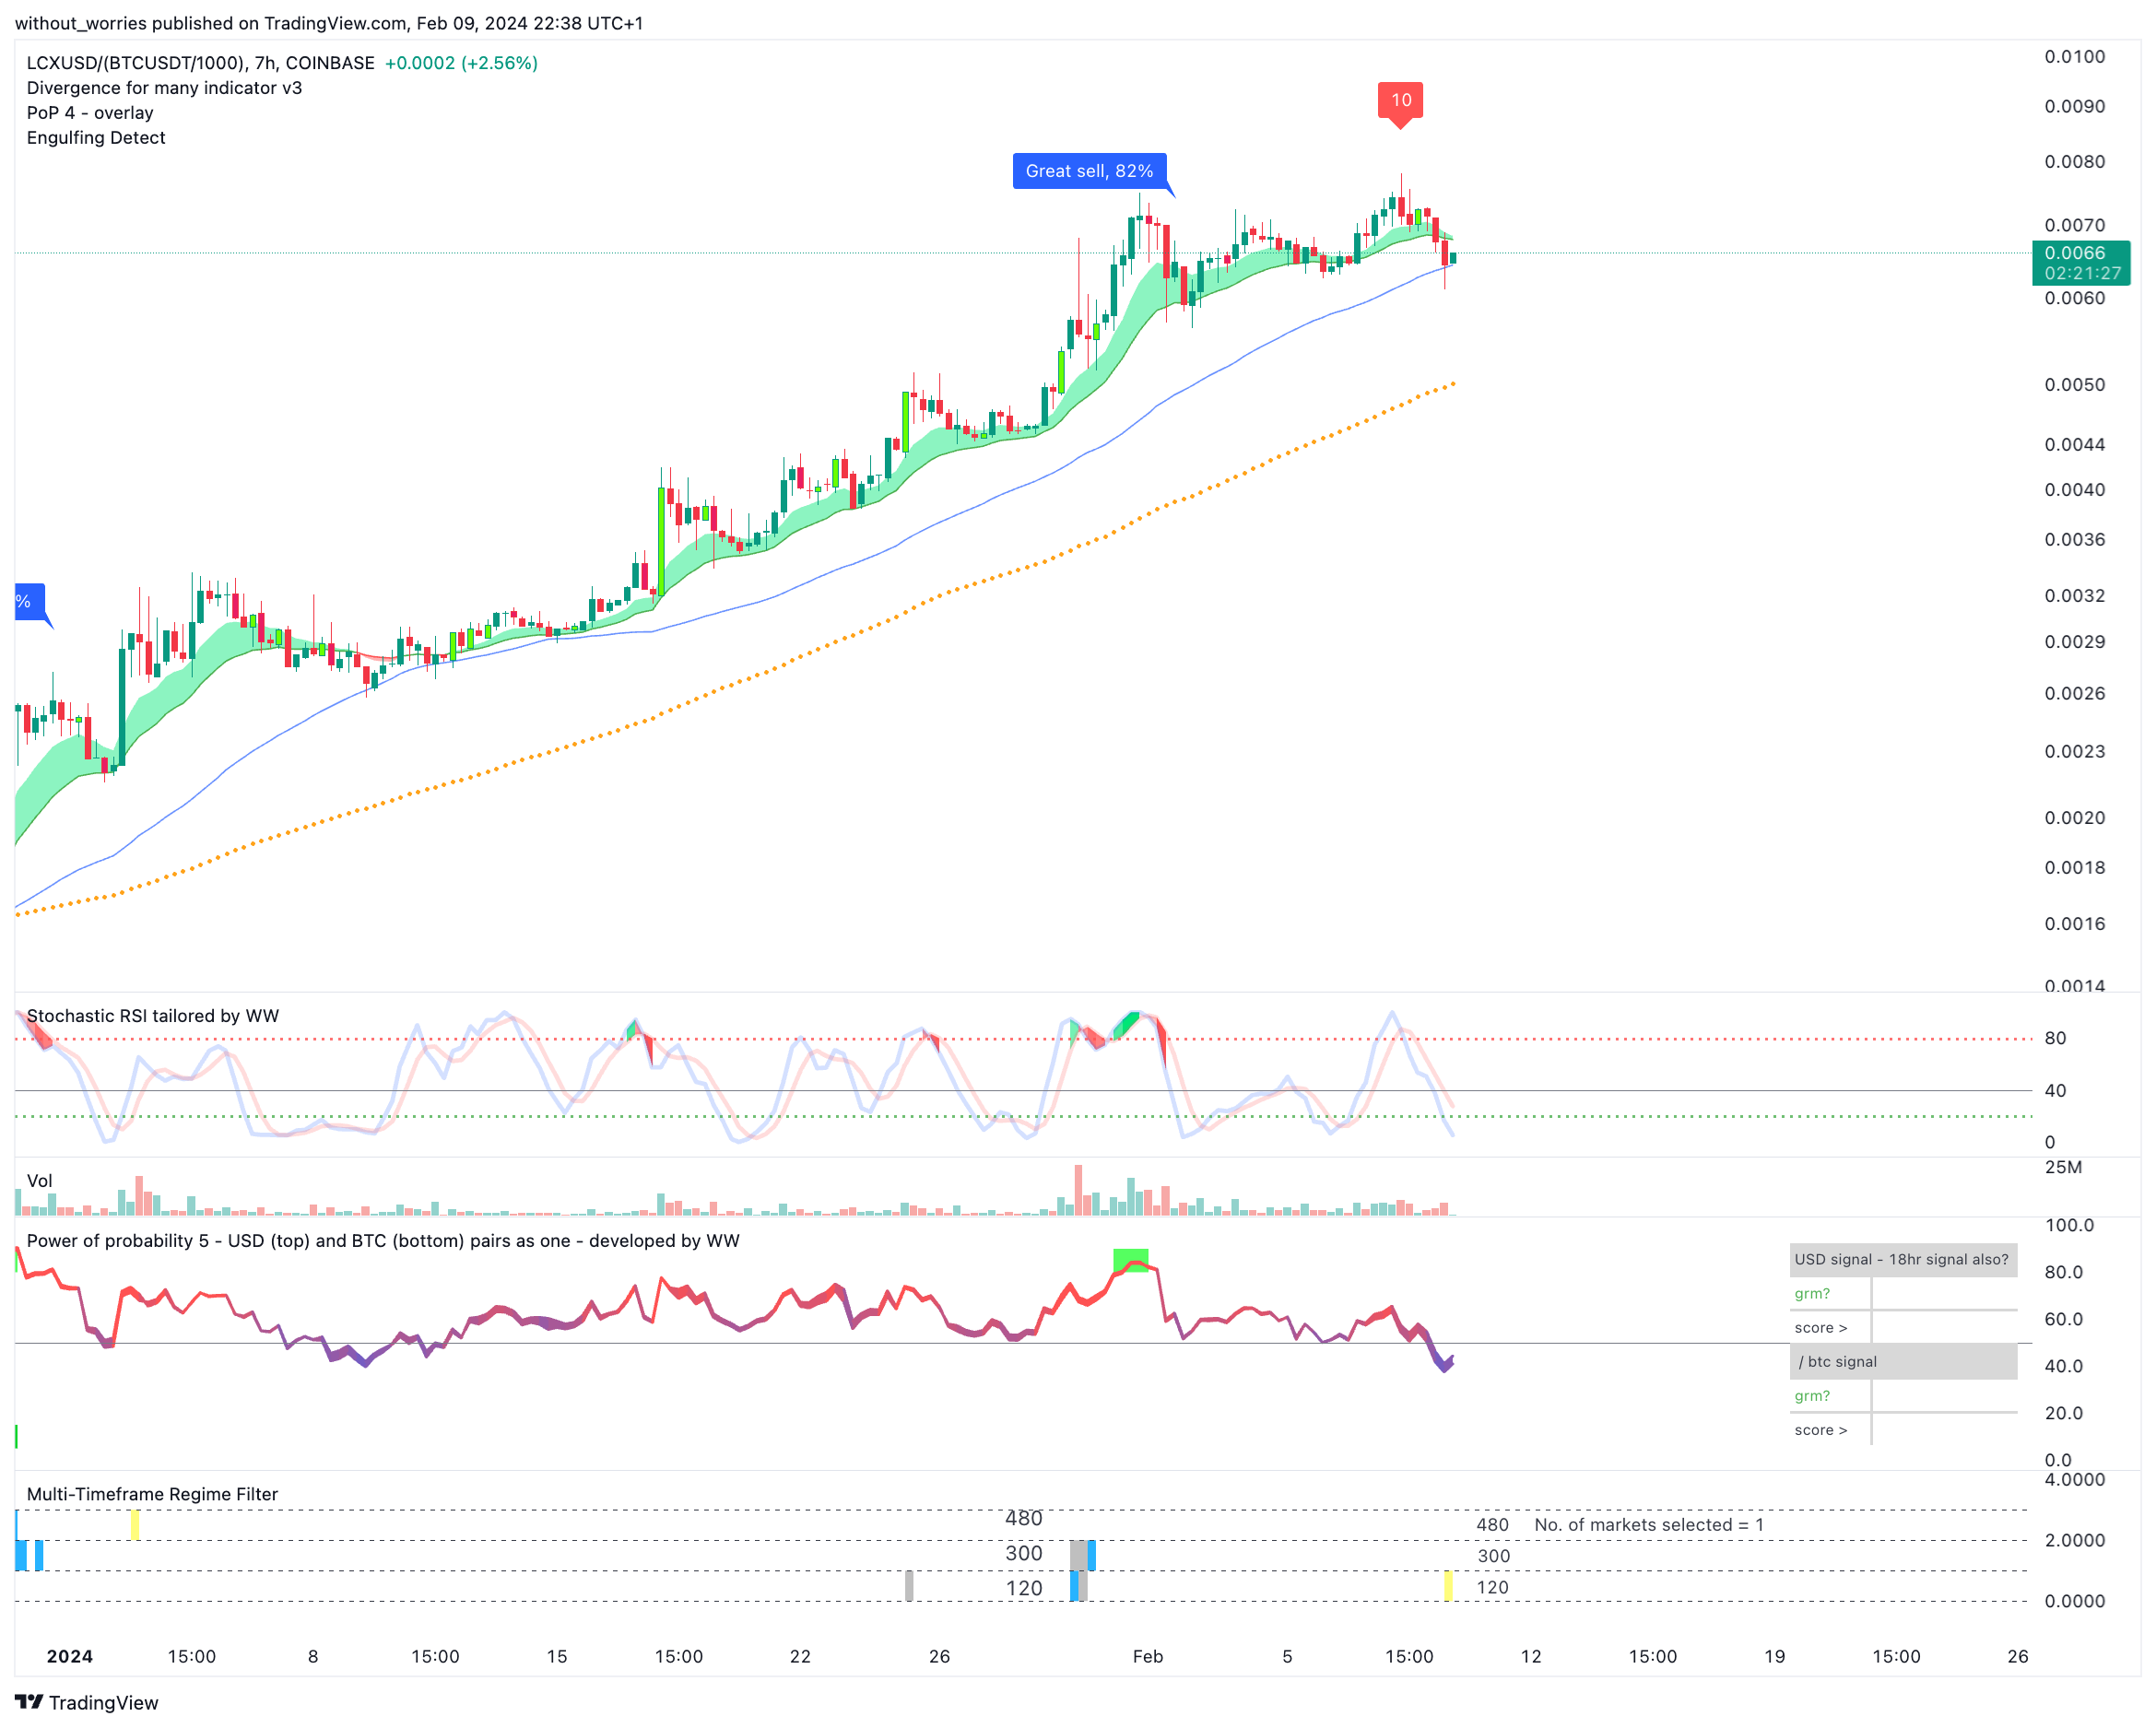The width and height of the screenshot is (2156, 1728).
Task: Click 'Stochastic RSI tailored by WW' title
Action: (x=153, y=1016)
